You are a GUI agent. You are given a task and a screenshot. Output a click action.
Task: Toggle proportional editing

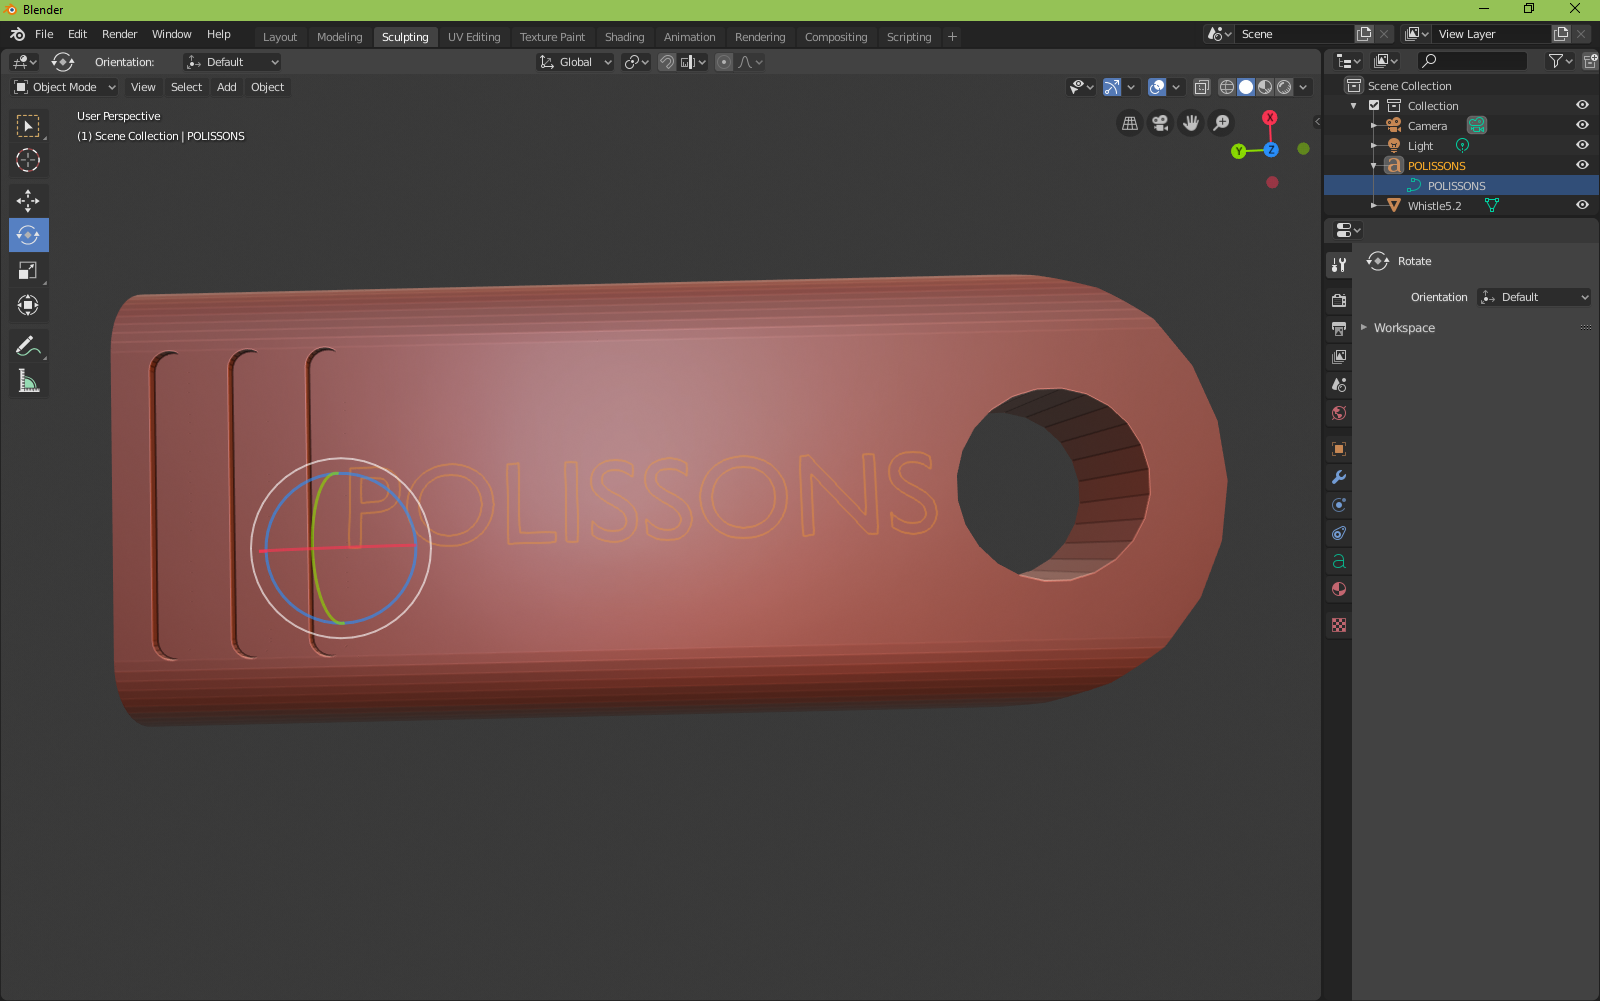pyautogui.click(x=724, y=62)
